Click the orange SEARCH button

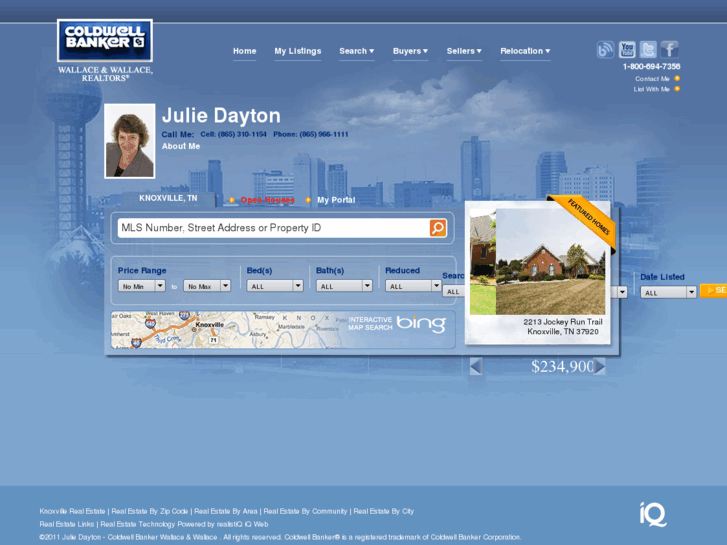714,290
